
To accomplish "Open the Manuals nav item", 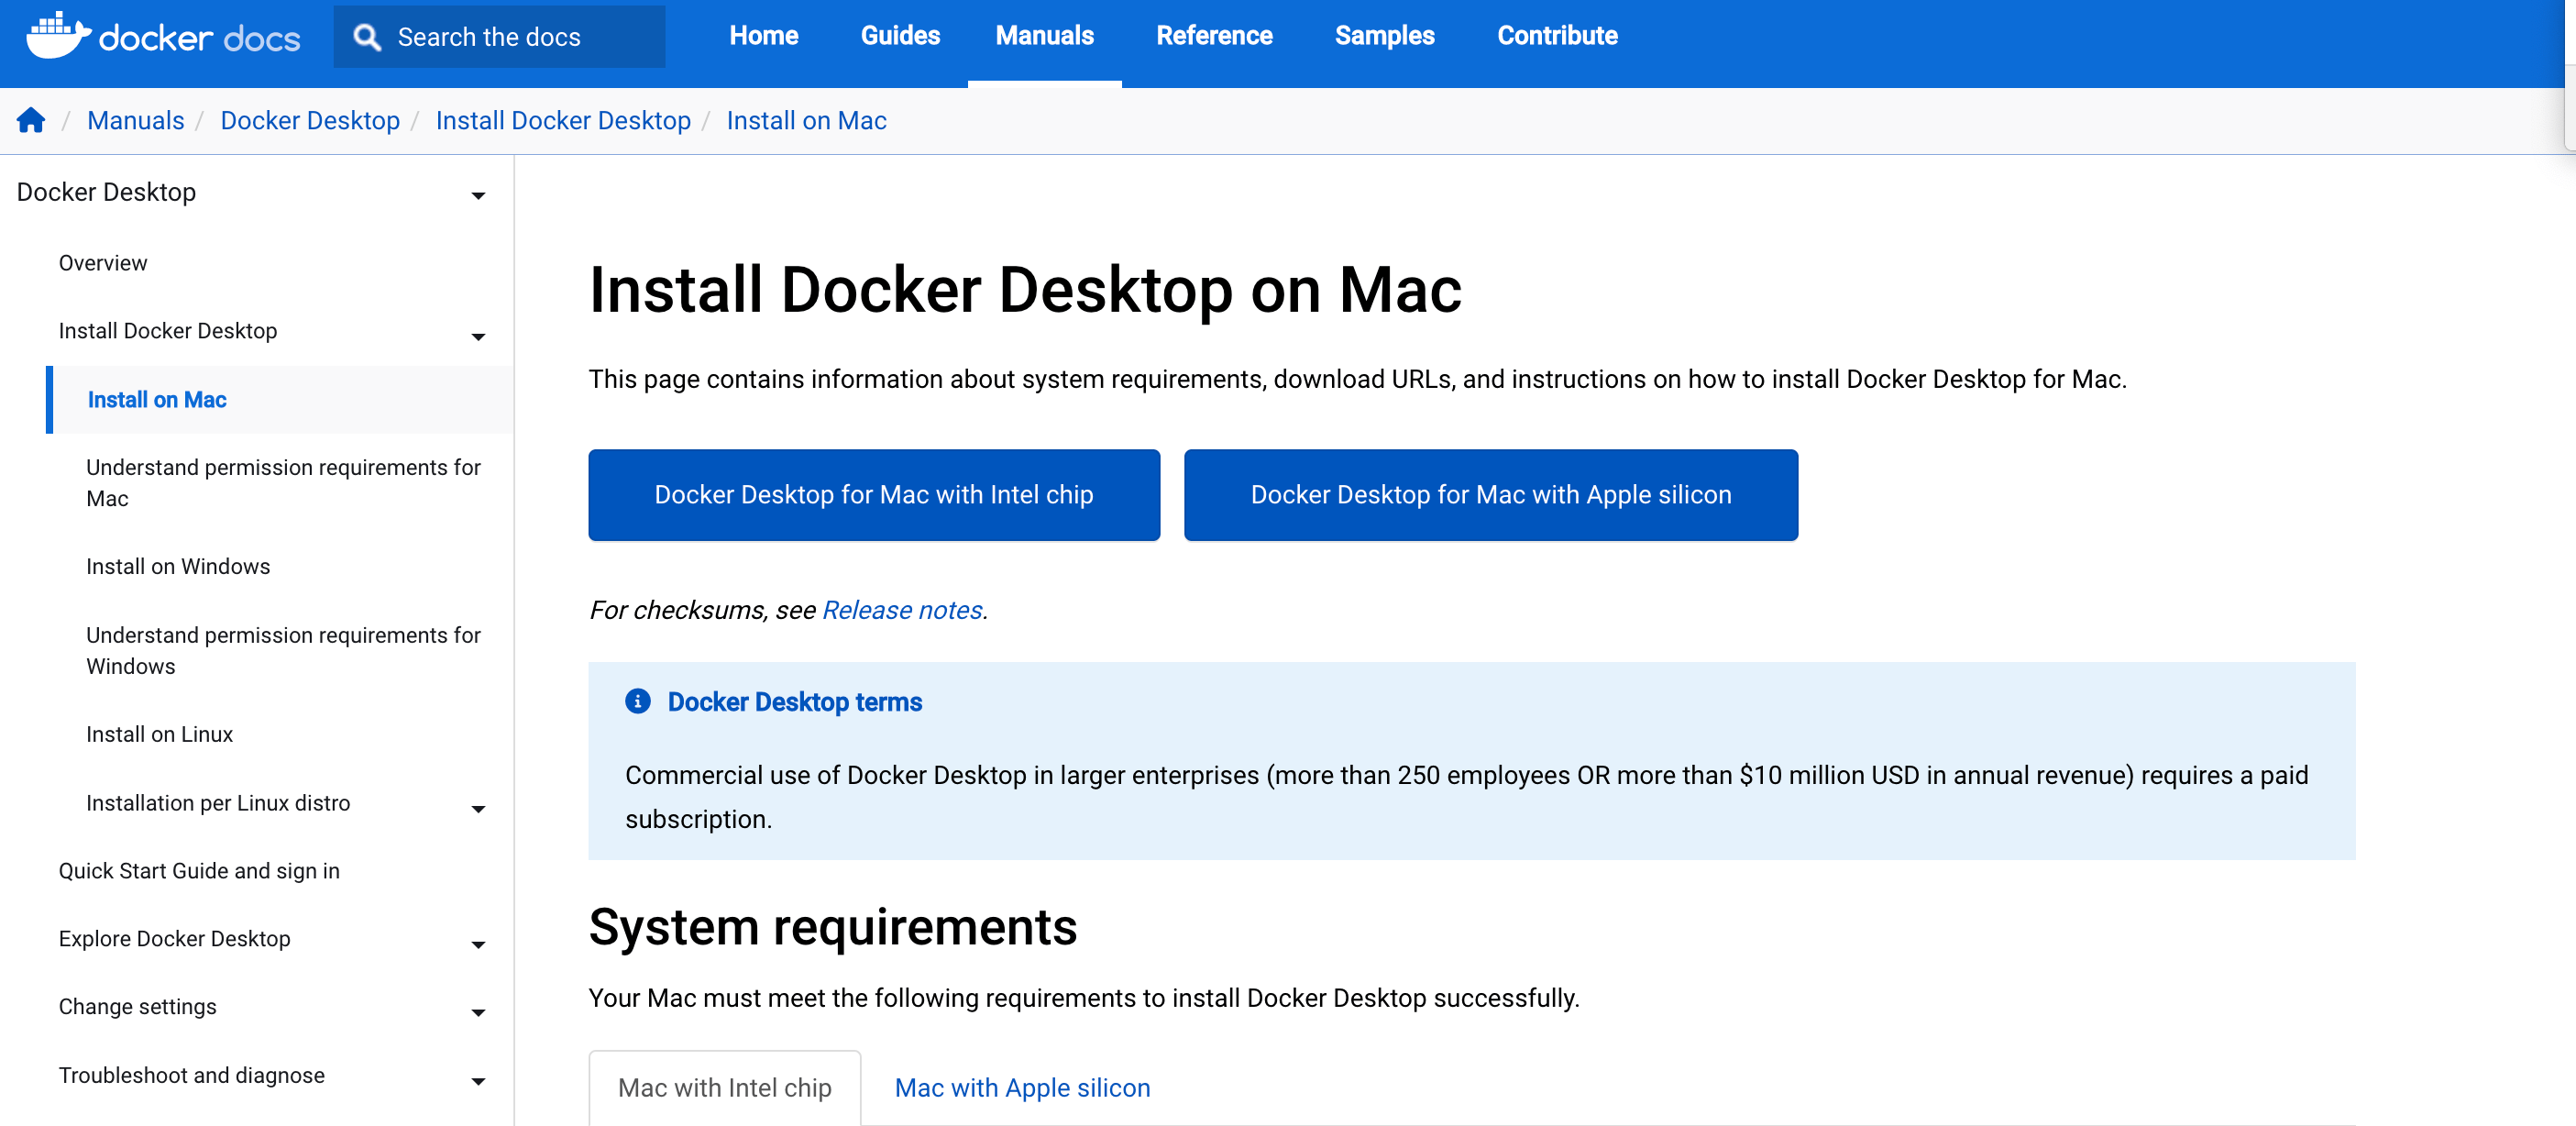I will point(1044,36).
